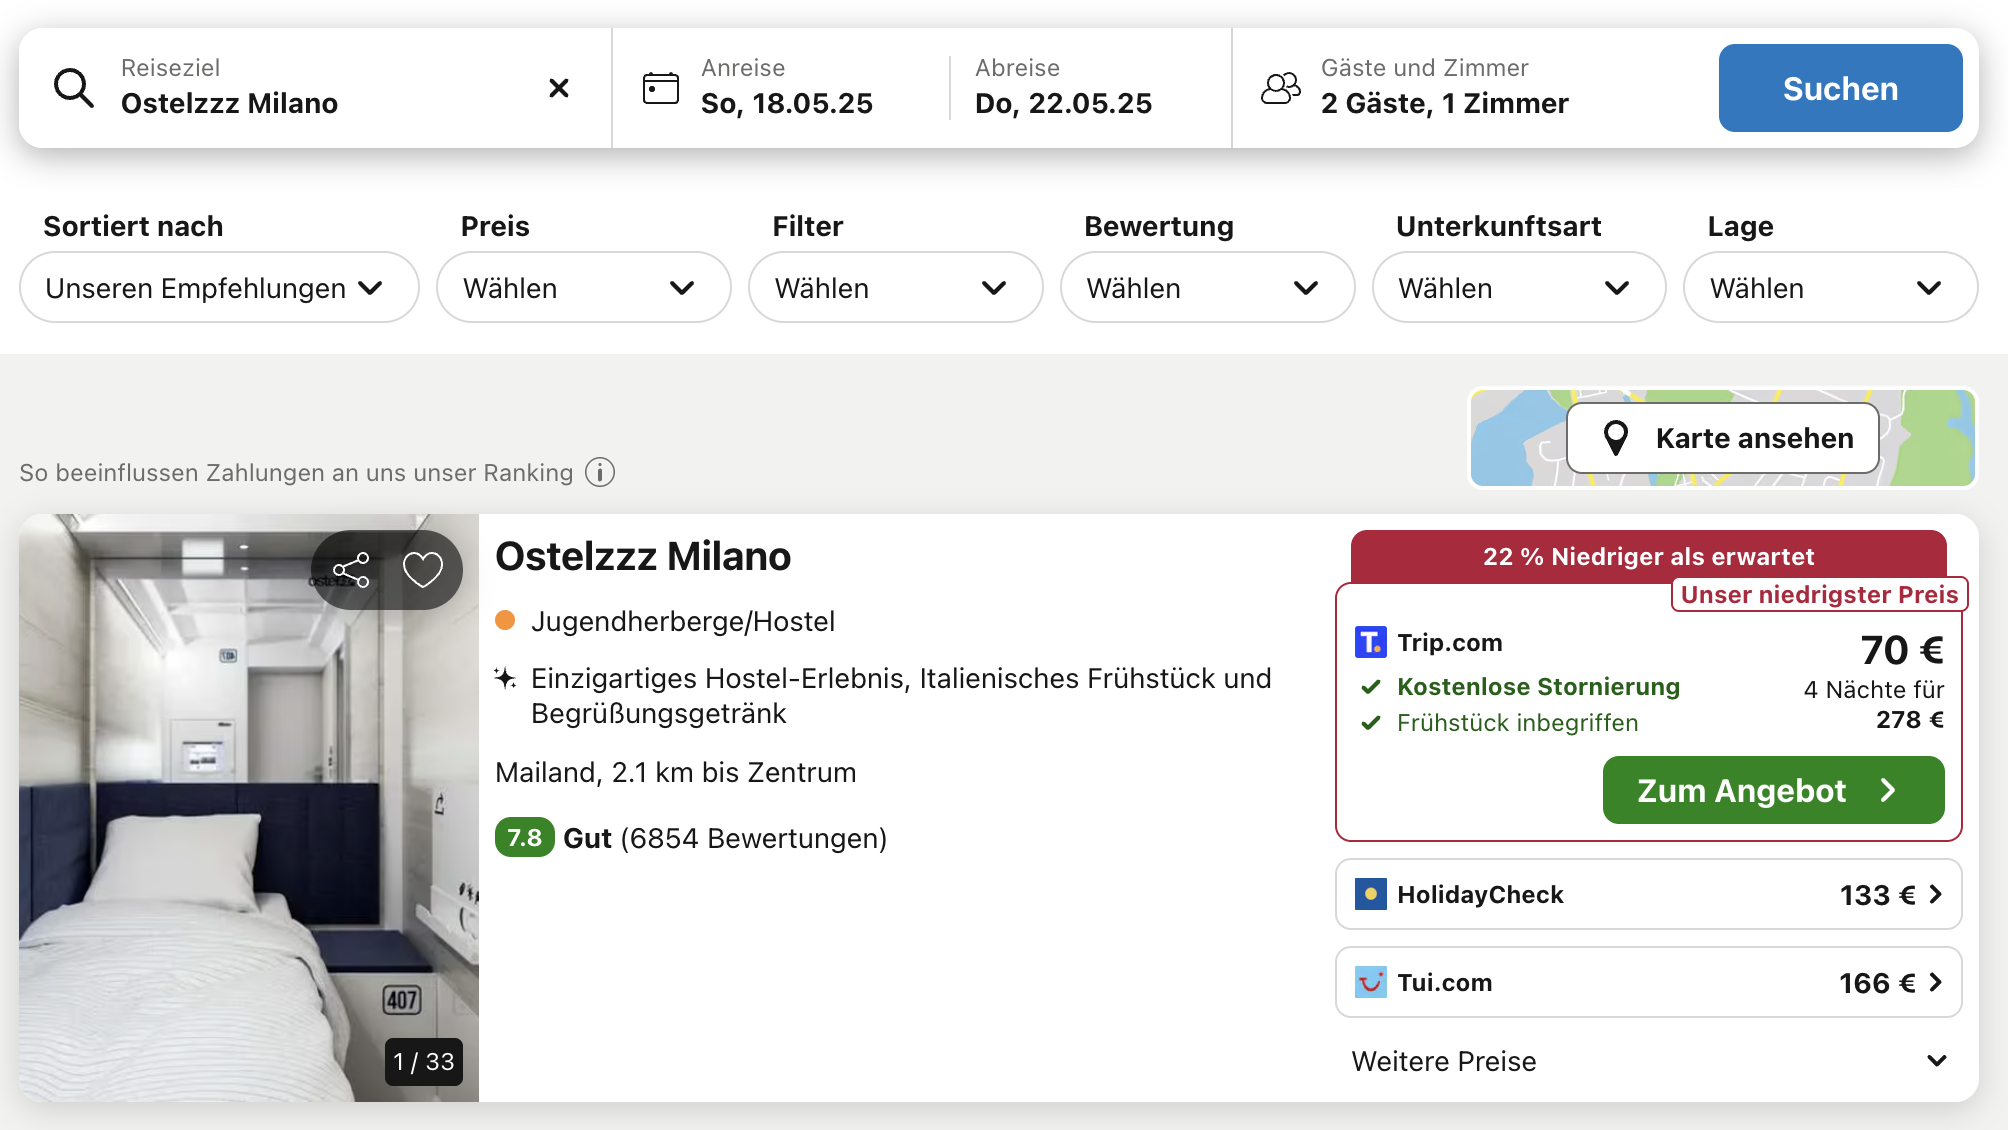This screenshot has height=1130, width=2008.
Task: Click the 22 % Niedriger als erwartet banner
Action: pyautogui.click(x=1648, y=556)
